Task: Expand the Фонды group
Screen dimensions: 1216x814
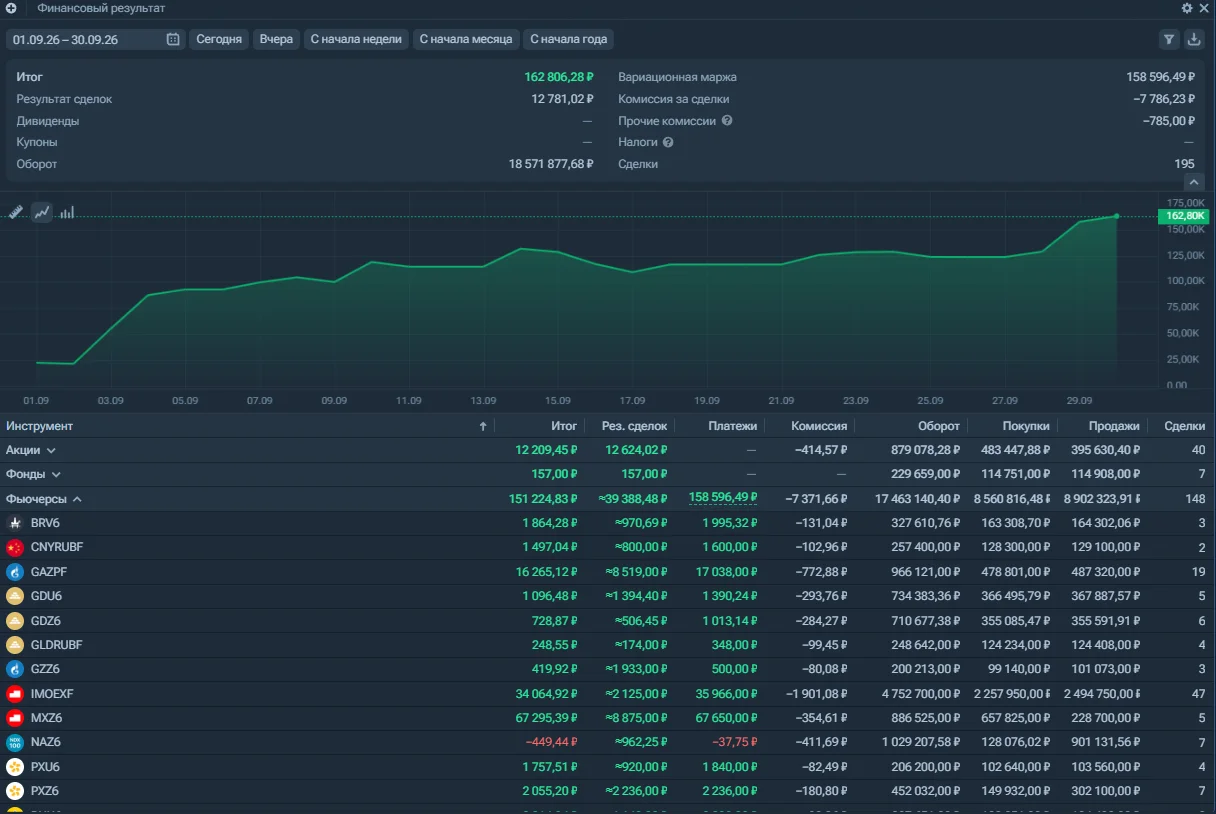Action: (56, 475)
